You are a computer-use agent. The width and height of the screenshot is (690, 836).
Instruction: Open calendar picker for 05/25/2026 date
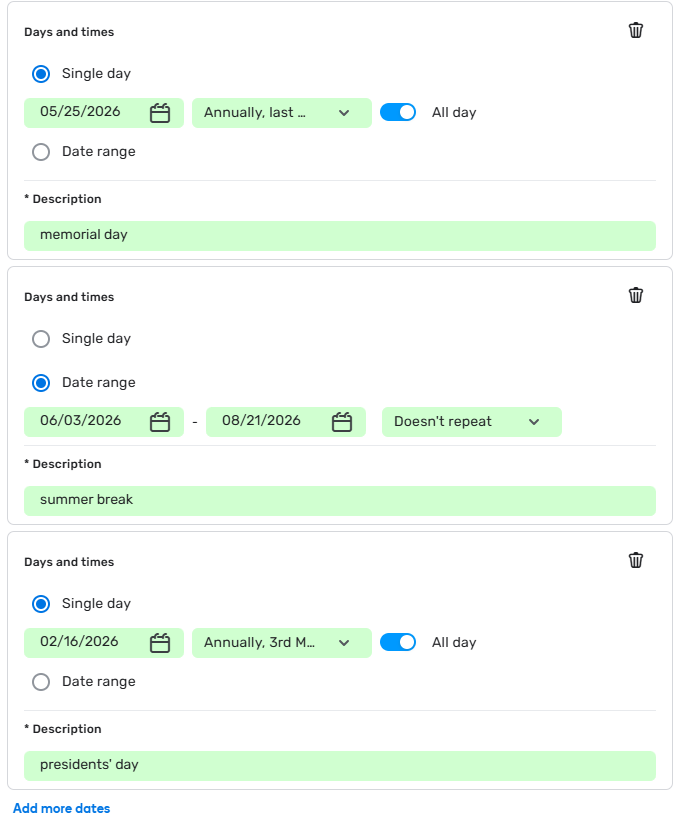pos(160,113)
